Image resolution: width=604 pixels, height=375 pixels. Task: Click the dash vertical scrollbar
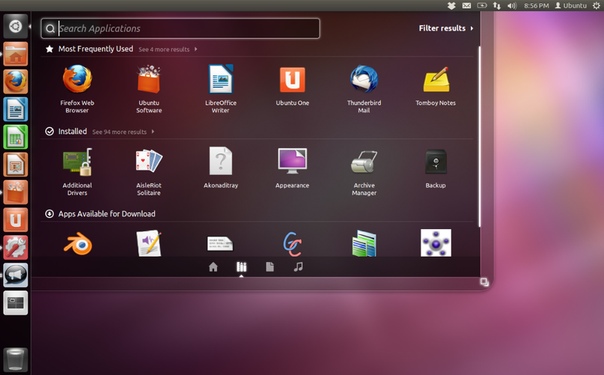479,137
